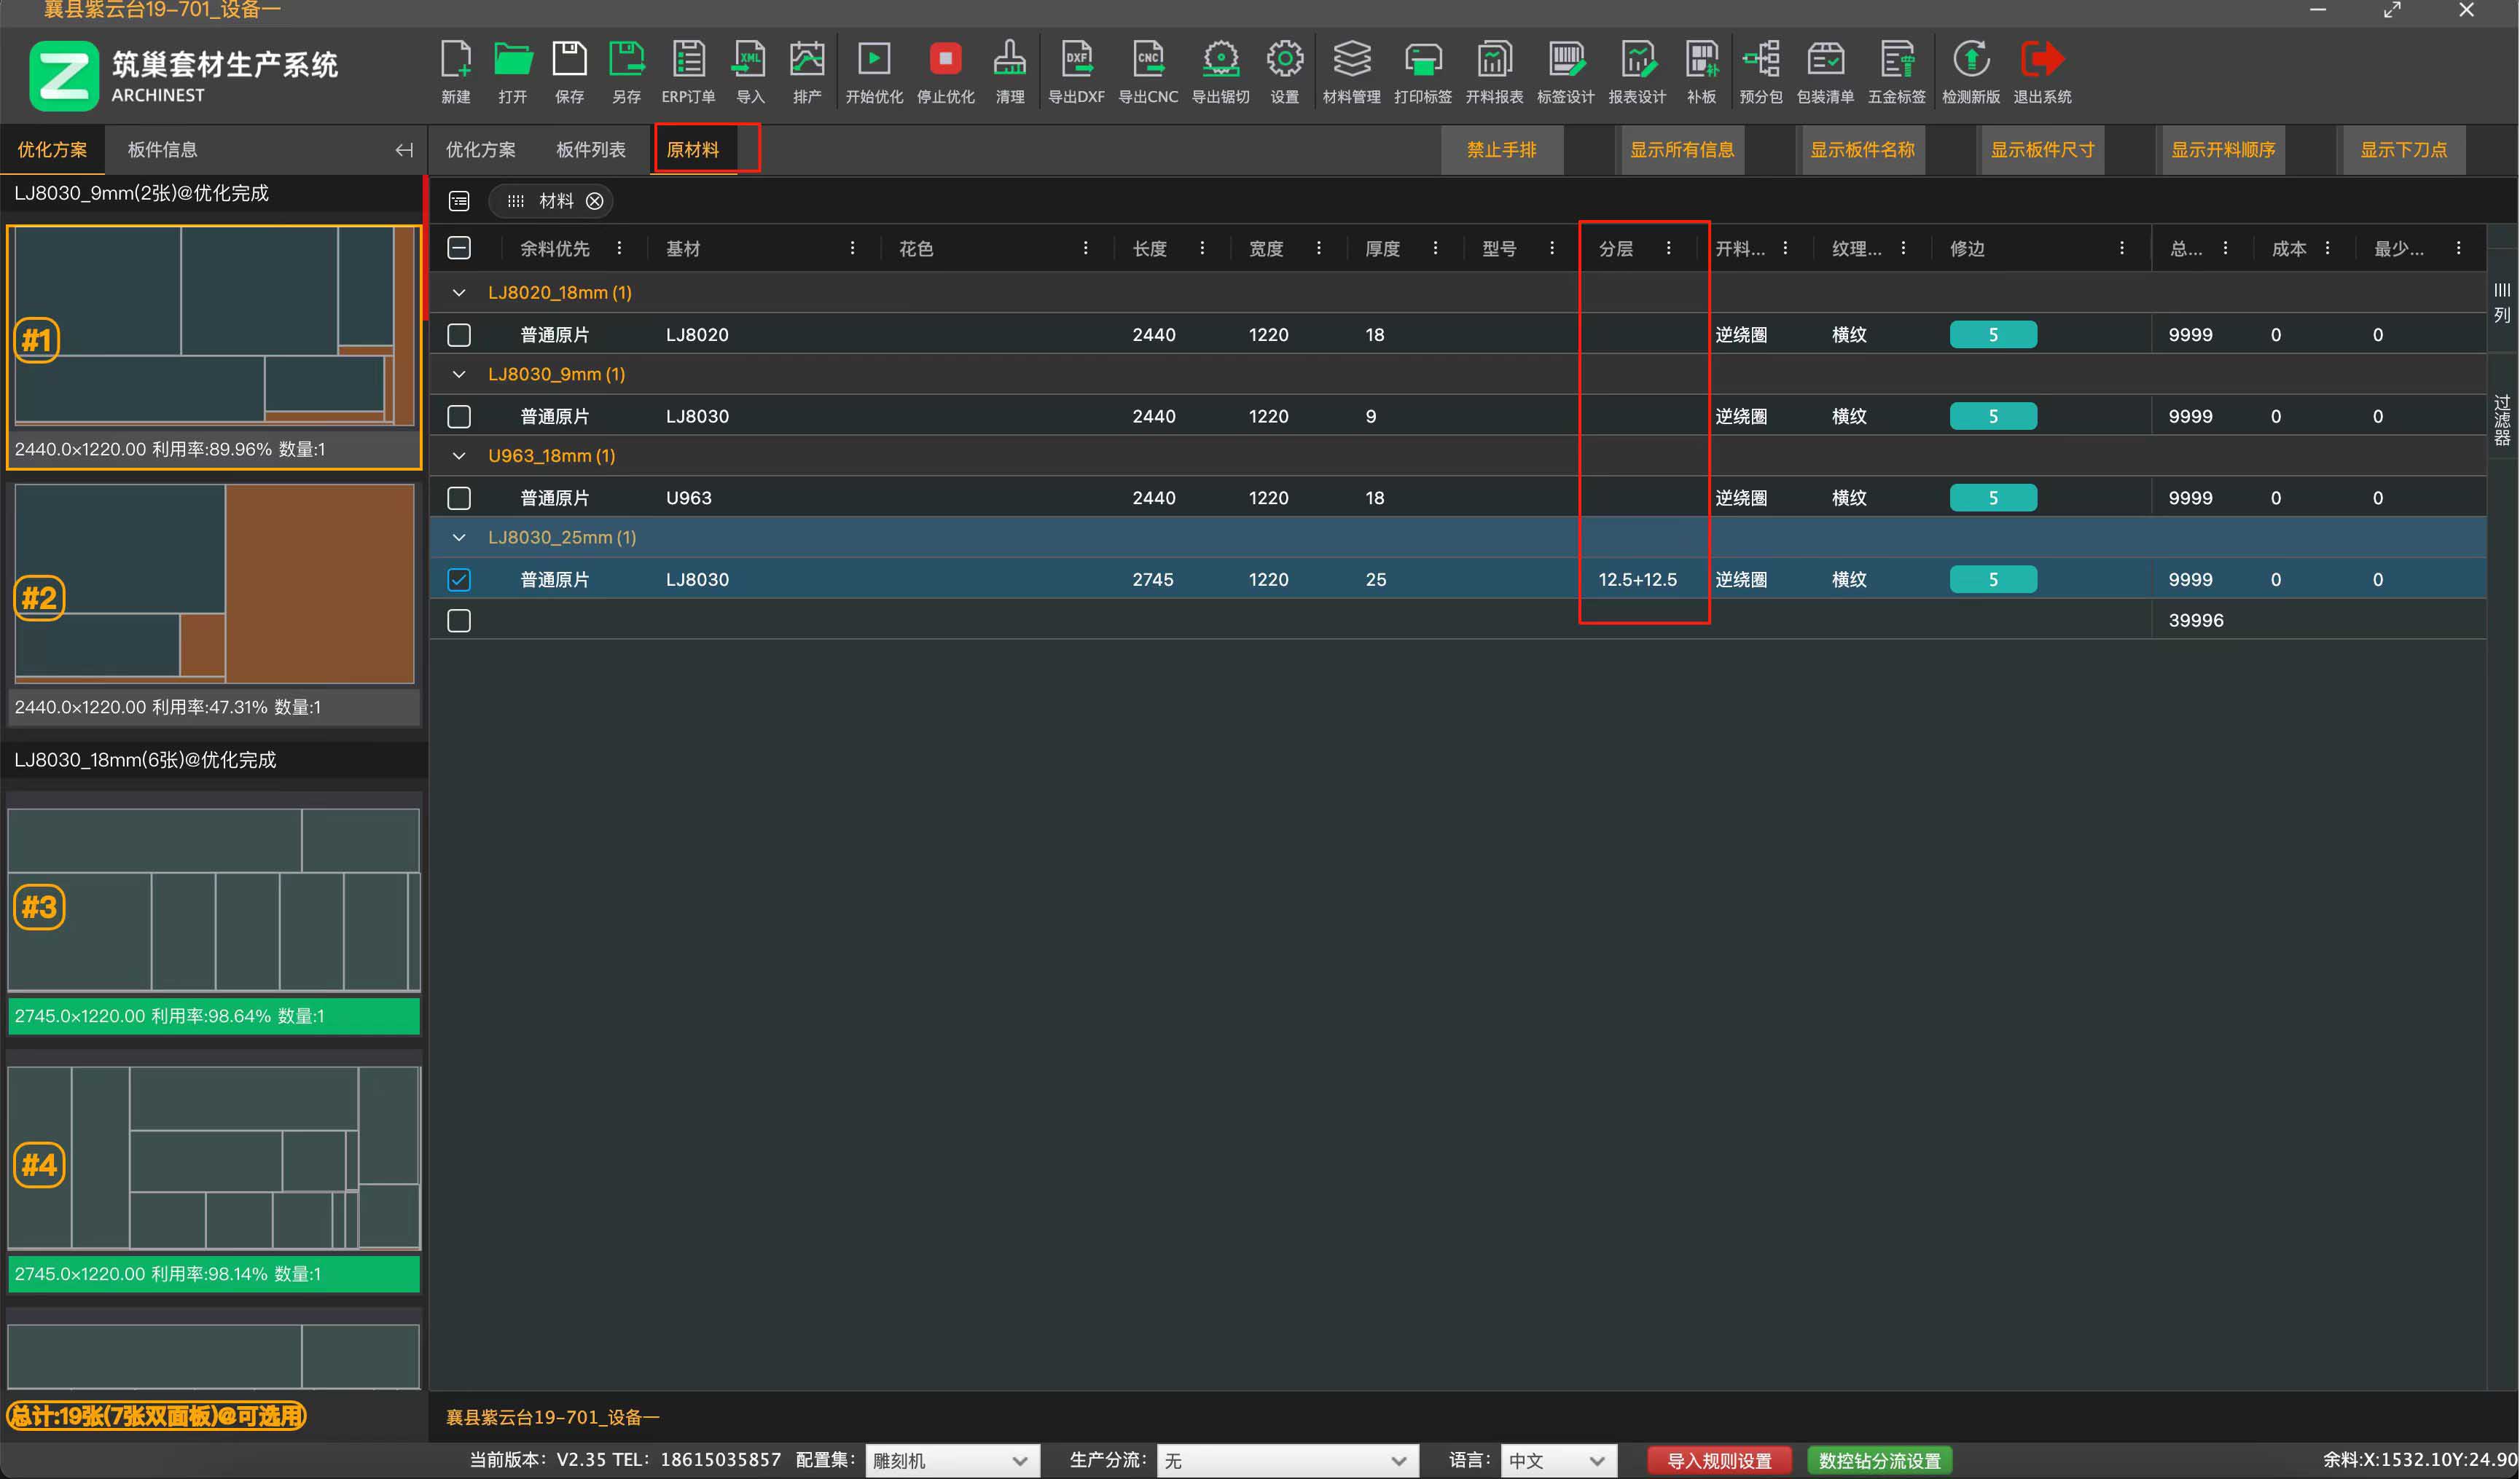This screenshot has width=2520, height=1479.
Task: Open the 语言 language dropdown
Action: coord(1556,1460)
